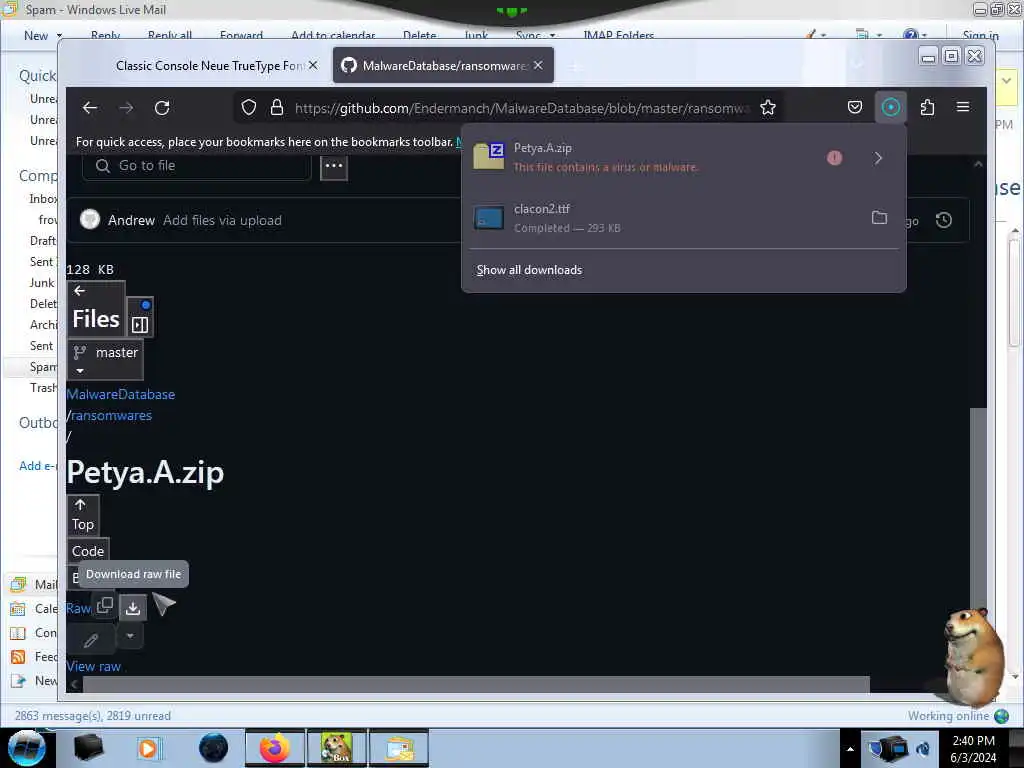
Task: Open Andrew's author profile link
Action: pos(131,221)
